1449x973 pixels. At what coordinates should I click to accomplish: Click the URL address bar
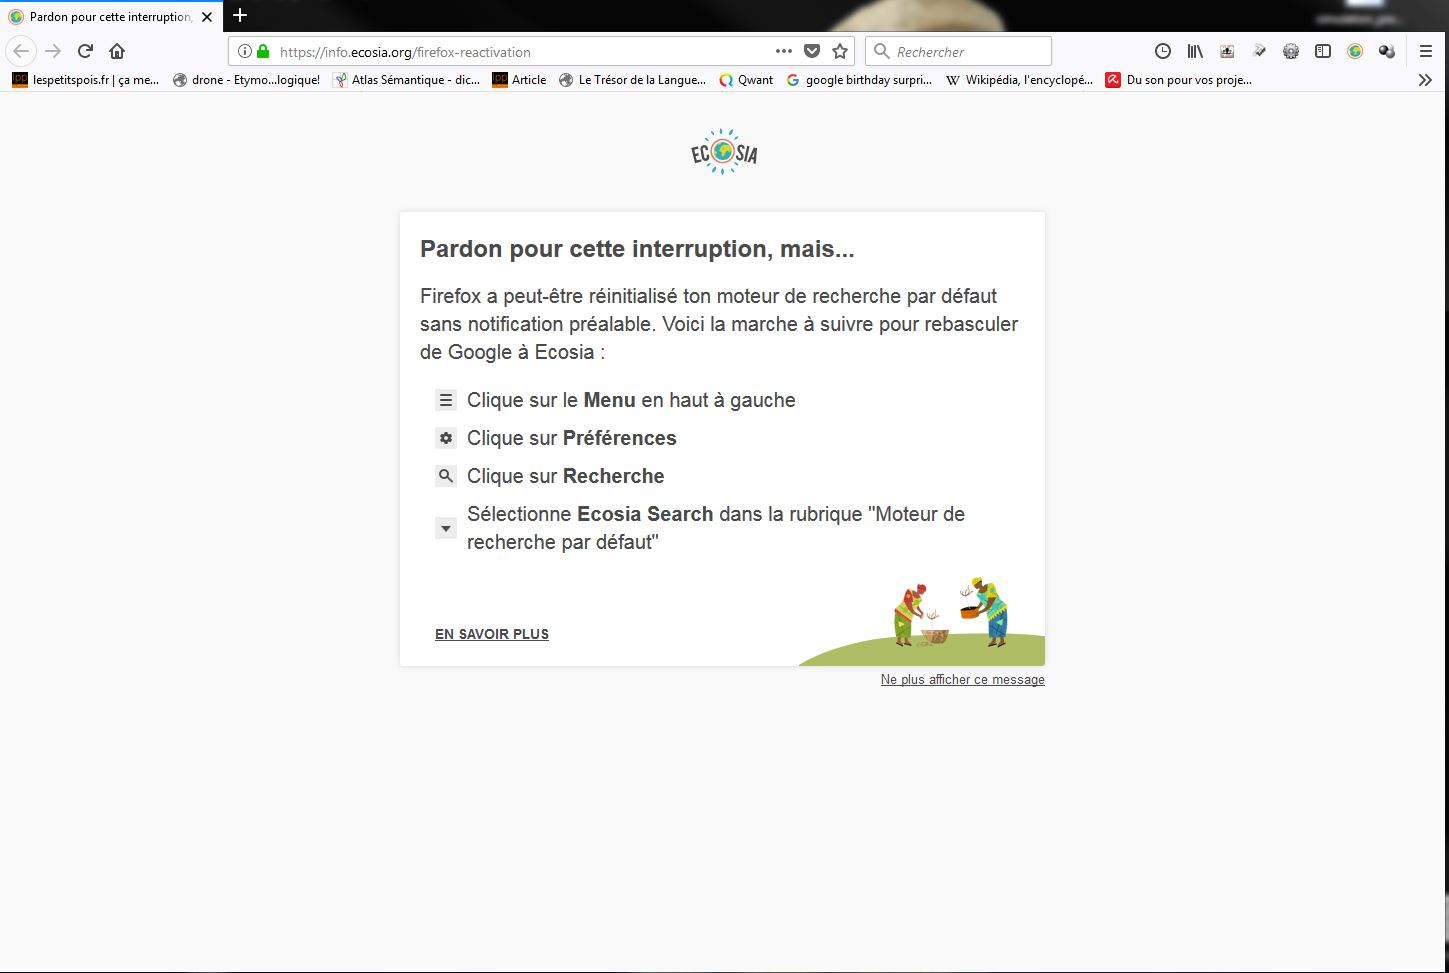pos(520,51)
